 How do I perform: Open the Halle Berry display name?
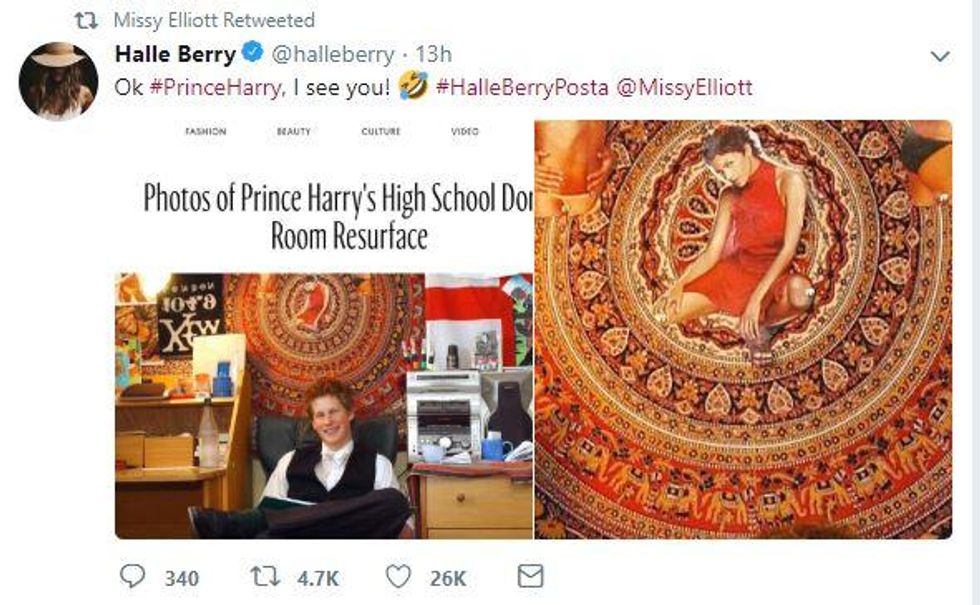coord(175,54)
